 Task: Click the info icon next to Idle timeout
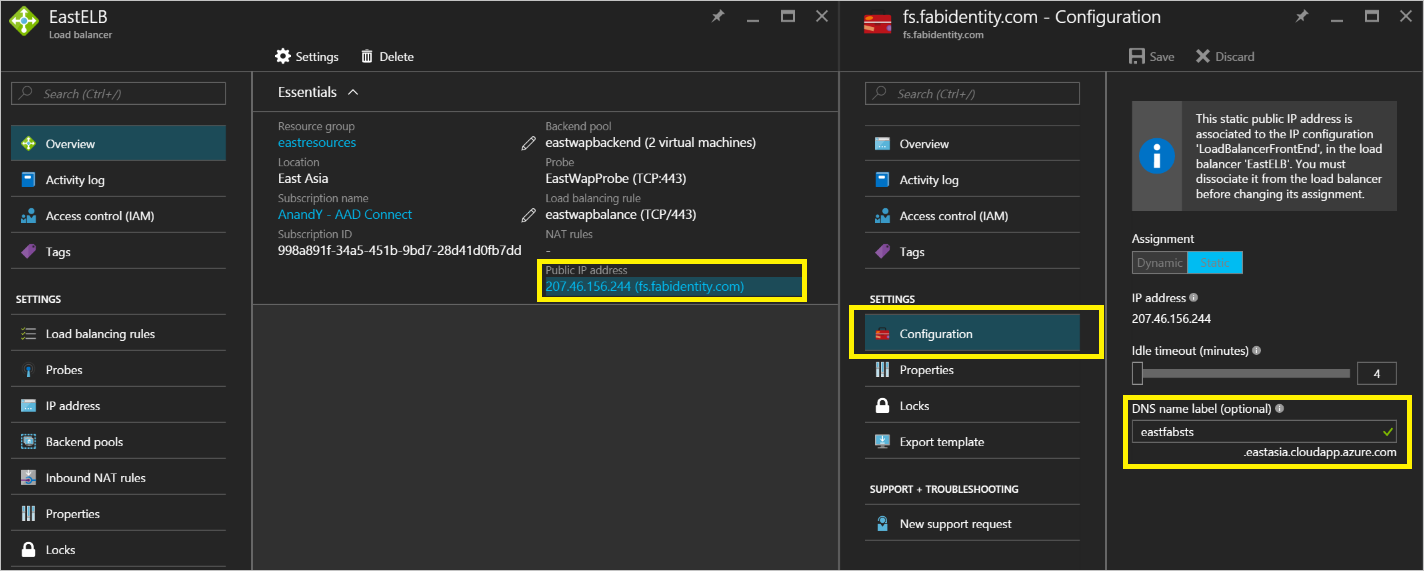[1256, 351]
